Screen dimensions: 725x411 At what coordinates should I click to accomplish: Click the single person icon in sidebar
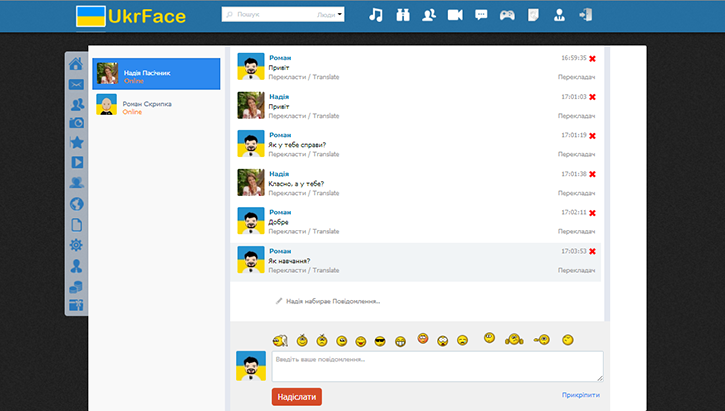click(x=76, y=266)
